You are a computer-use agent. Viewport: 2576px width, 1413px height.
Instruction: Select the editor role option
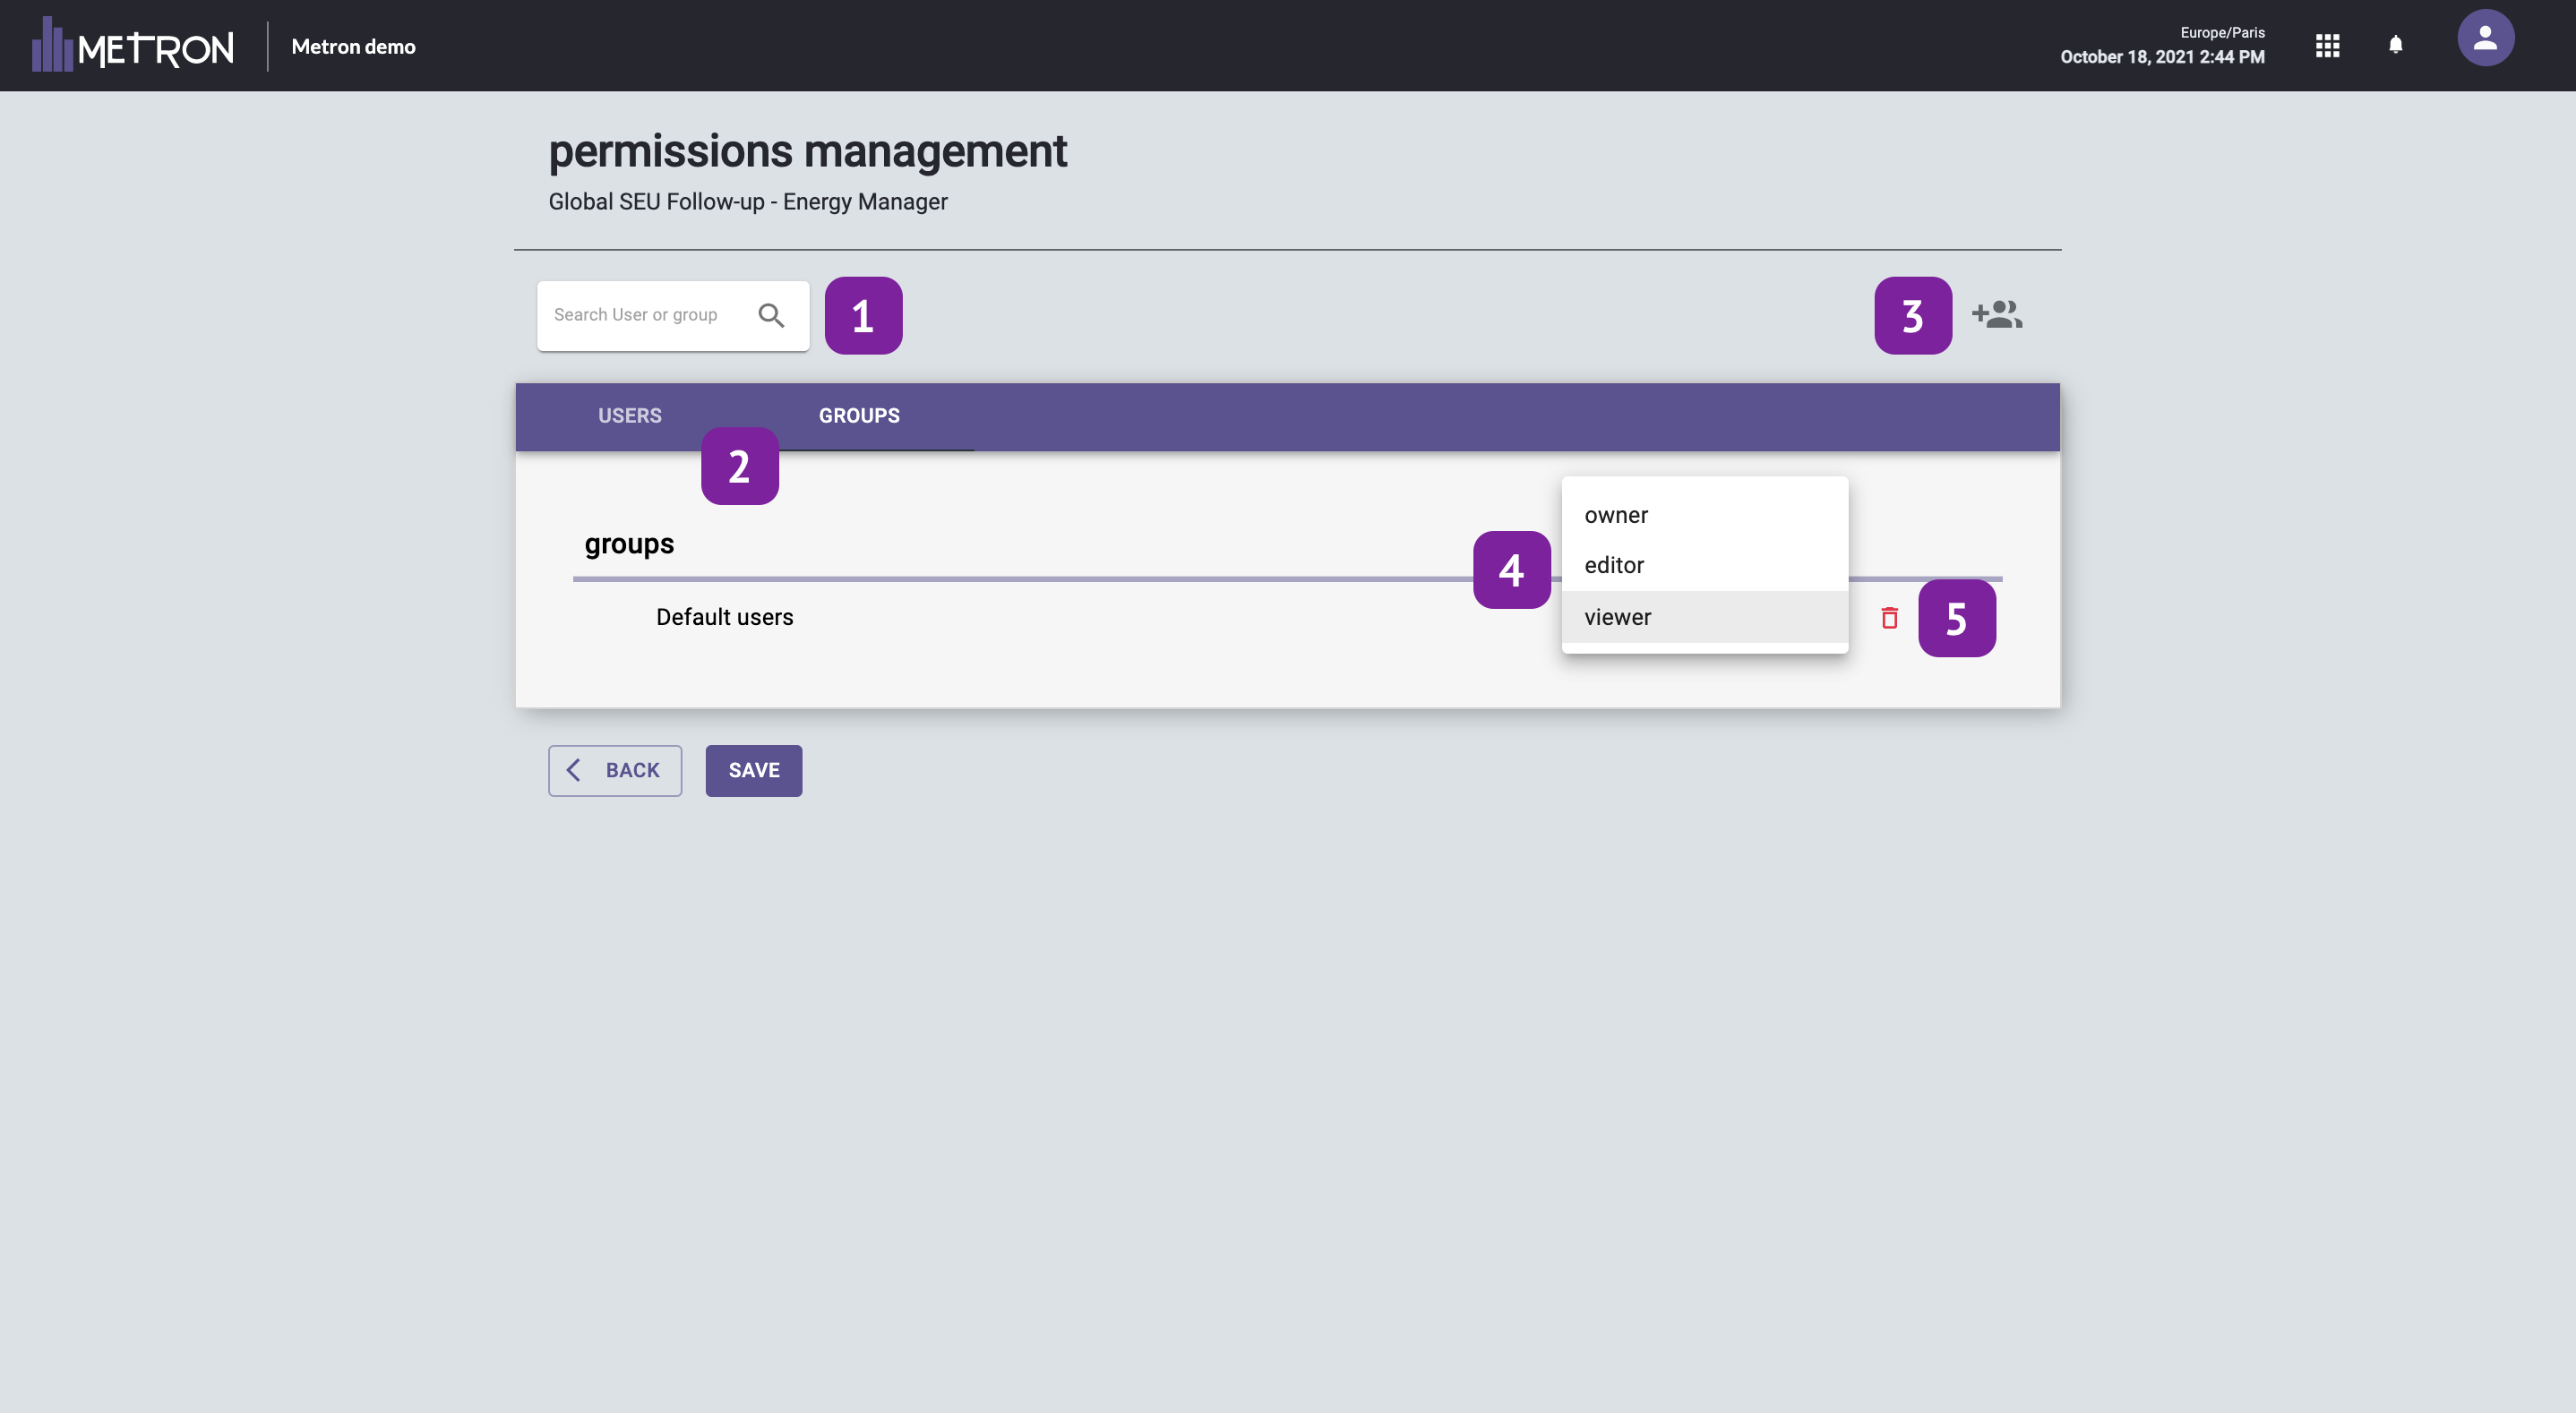point(1614,565)
